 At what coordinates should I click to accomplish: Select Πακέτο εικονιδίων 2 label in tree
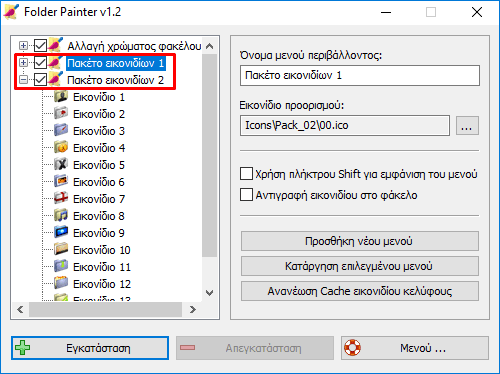(x=116, y=80)
